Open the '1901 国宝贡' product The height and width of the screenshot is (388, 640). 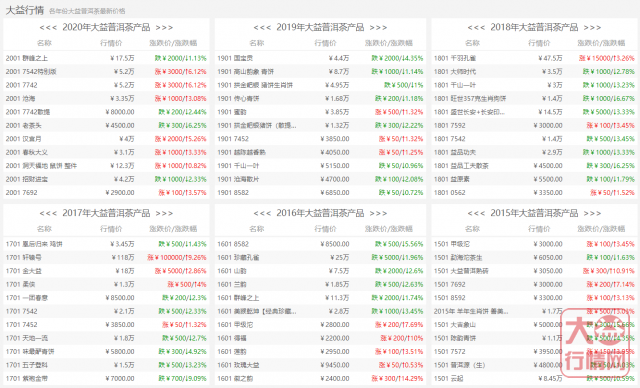(235, 58)
